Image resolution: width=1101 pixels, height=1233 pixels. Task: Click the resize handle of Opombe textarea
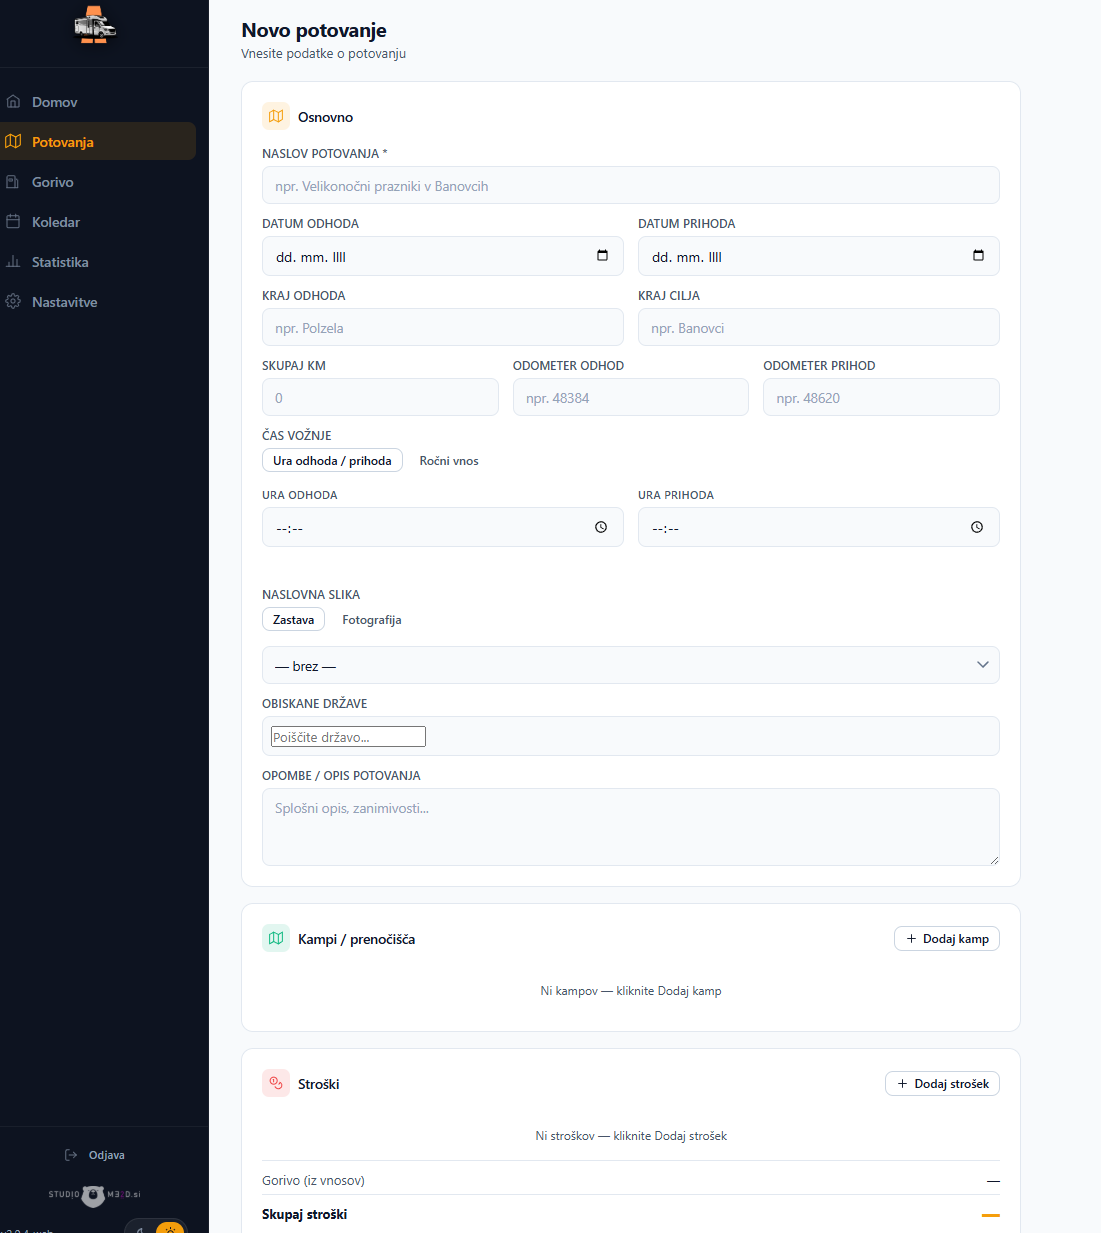click(993, 859)
